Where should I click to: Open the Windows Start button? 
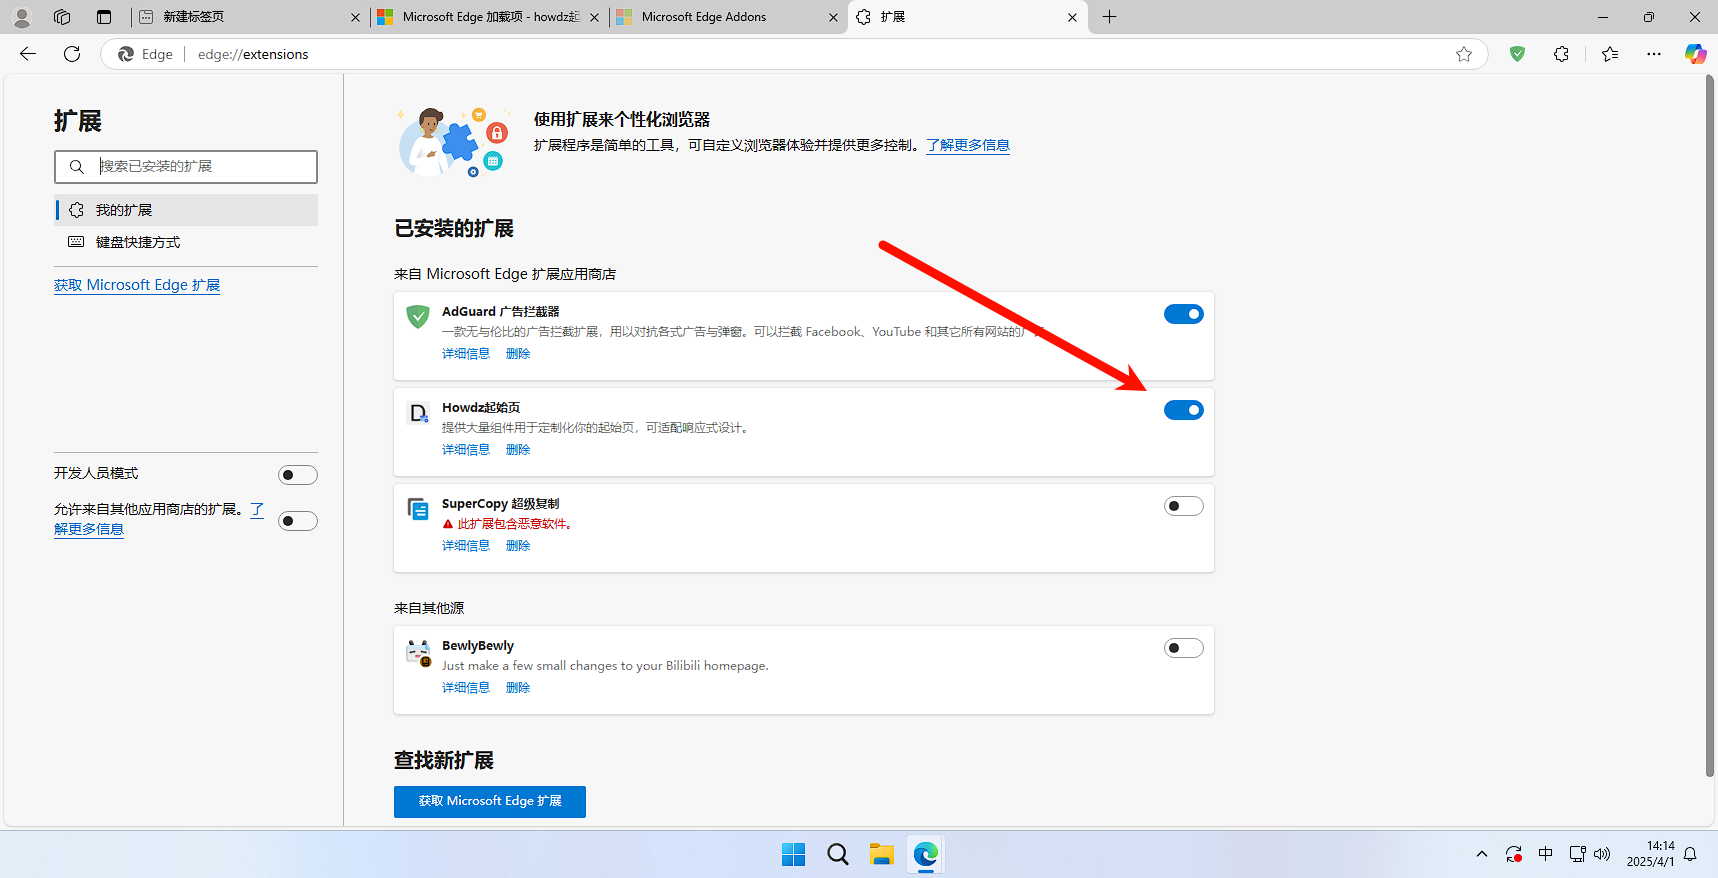[793, 854]
